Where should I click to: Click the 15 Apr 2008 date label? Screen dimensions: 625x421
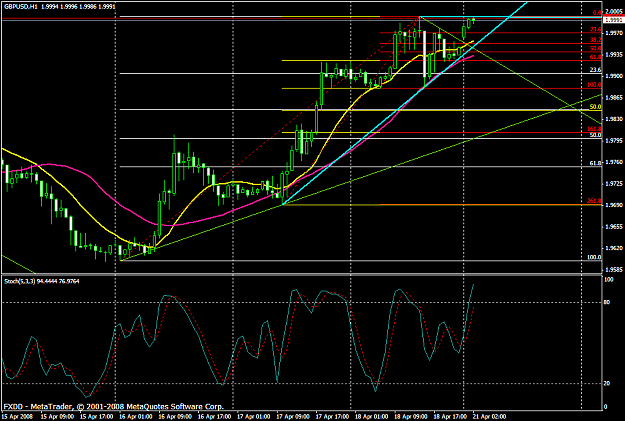click(x=15, y=417)
